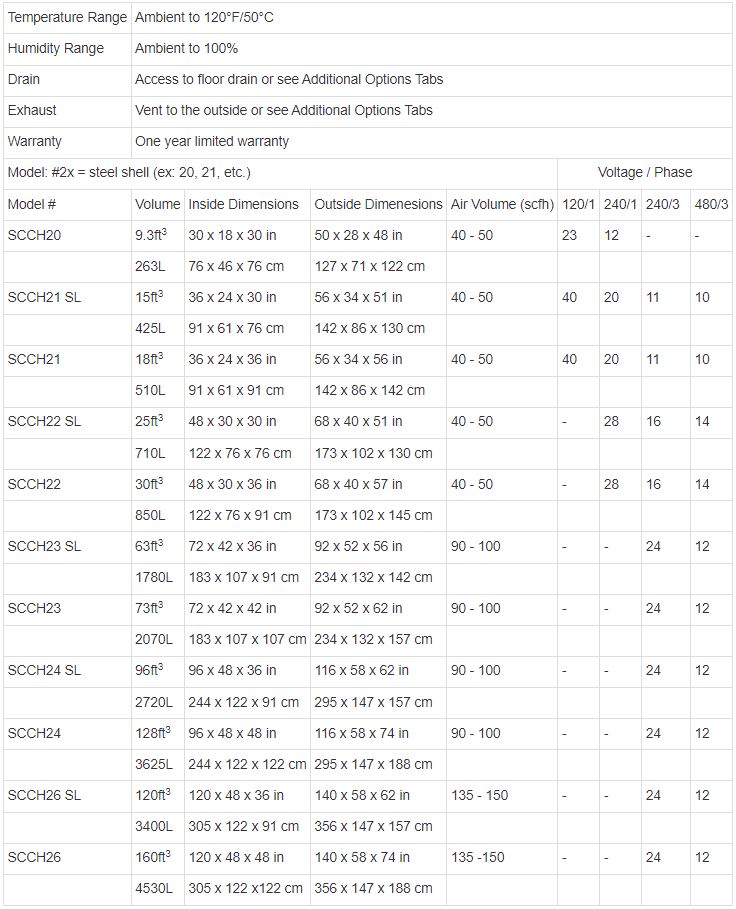Select the 135 - 150 air volume cell
This screenshot has height=909, width=736.
tap(479, 795)
